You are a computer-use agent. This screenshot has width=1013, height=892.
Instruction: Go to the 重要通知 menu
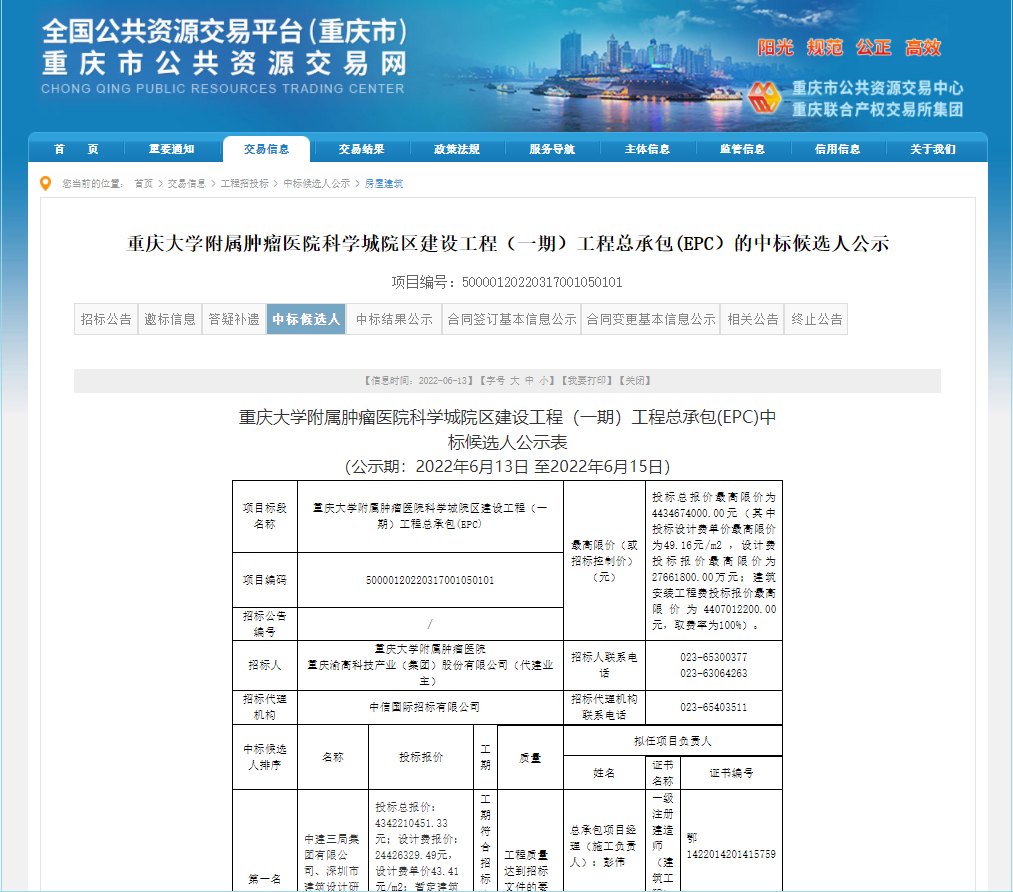171,149
